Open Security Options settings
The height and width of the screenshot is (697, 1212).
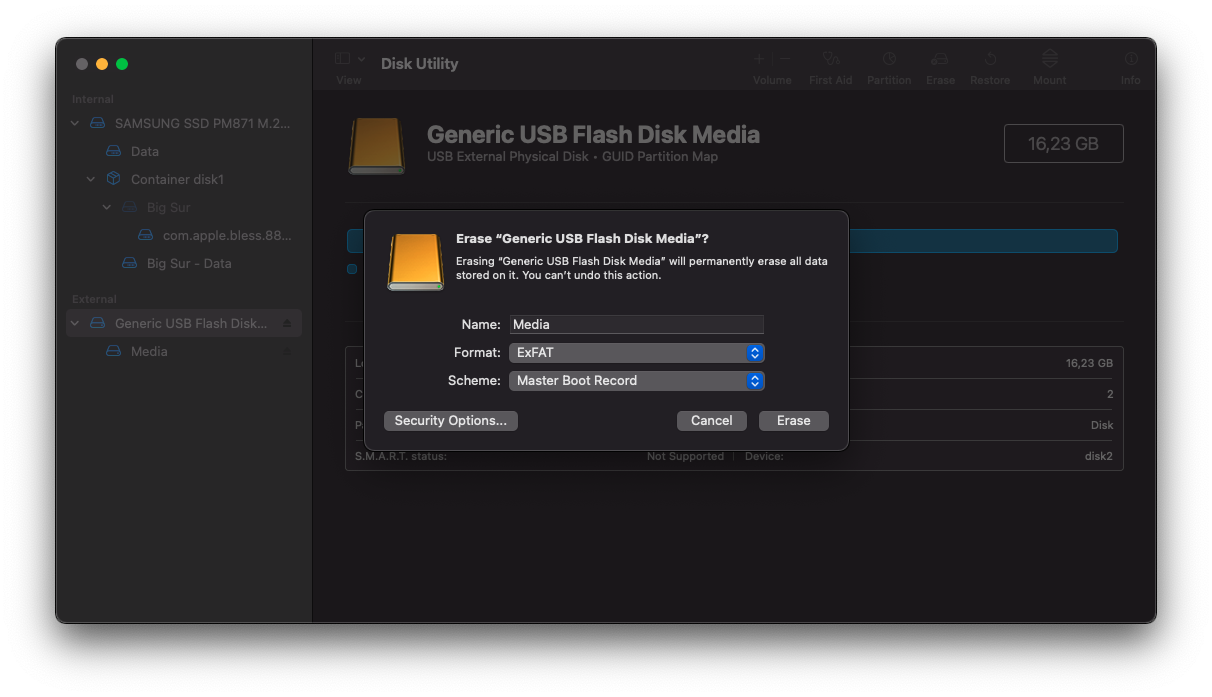coord(450,420)
